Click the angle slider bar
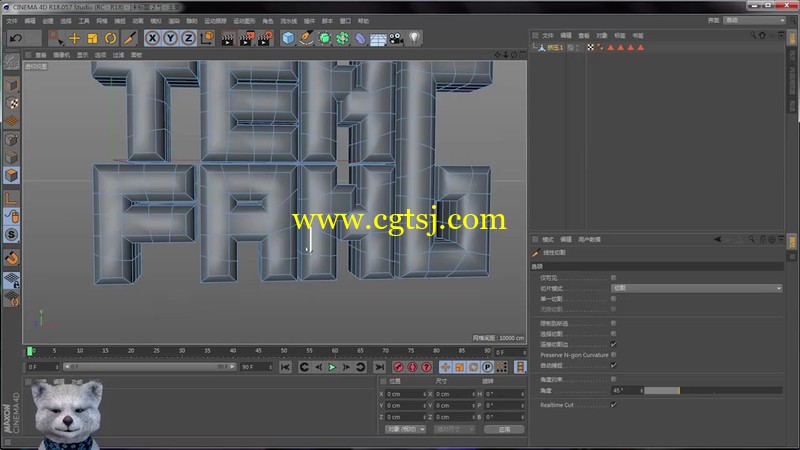The image size is (800, 450). [713, 390]
